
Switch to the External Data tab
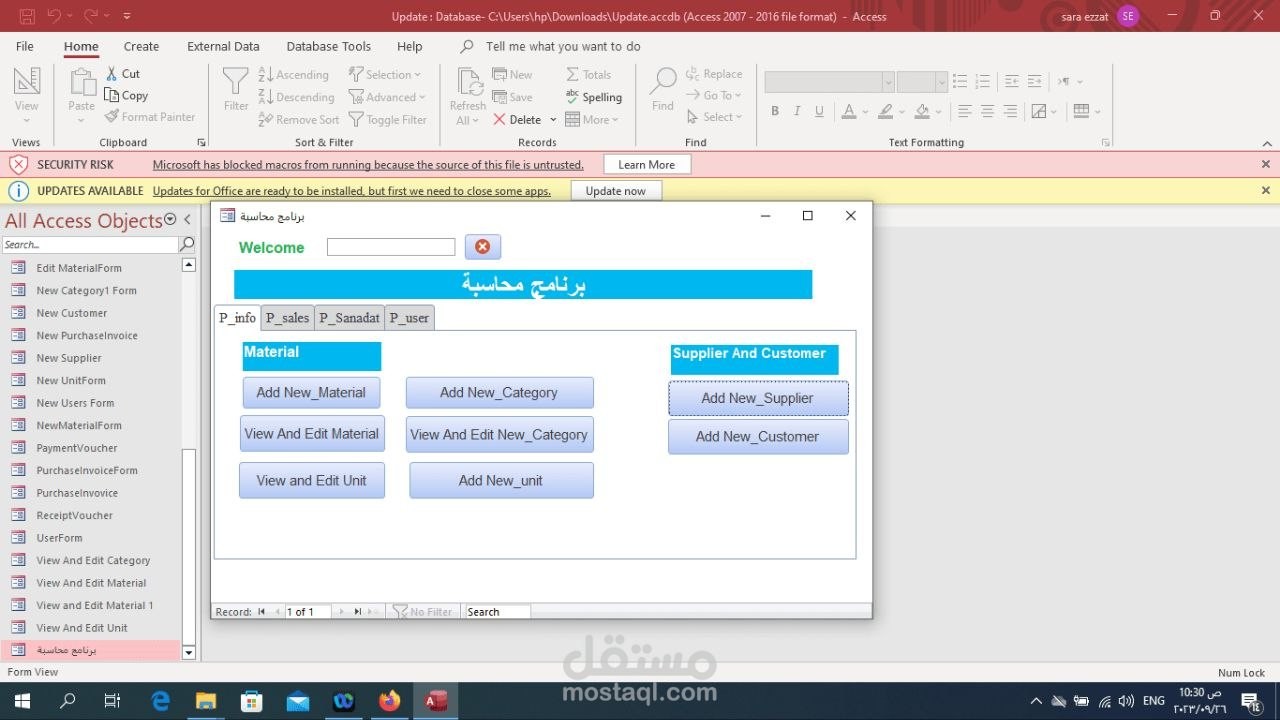pos(223,46)
